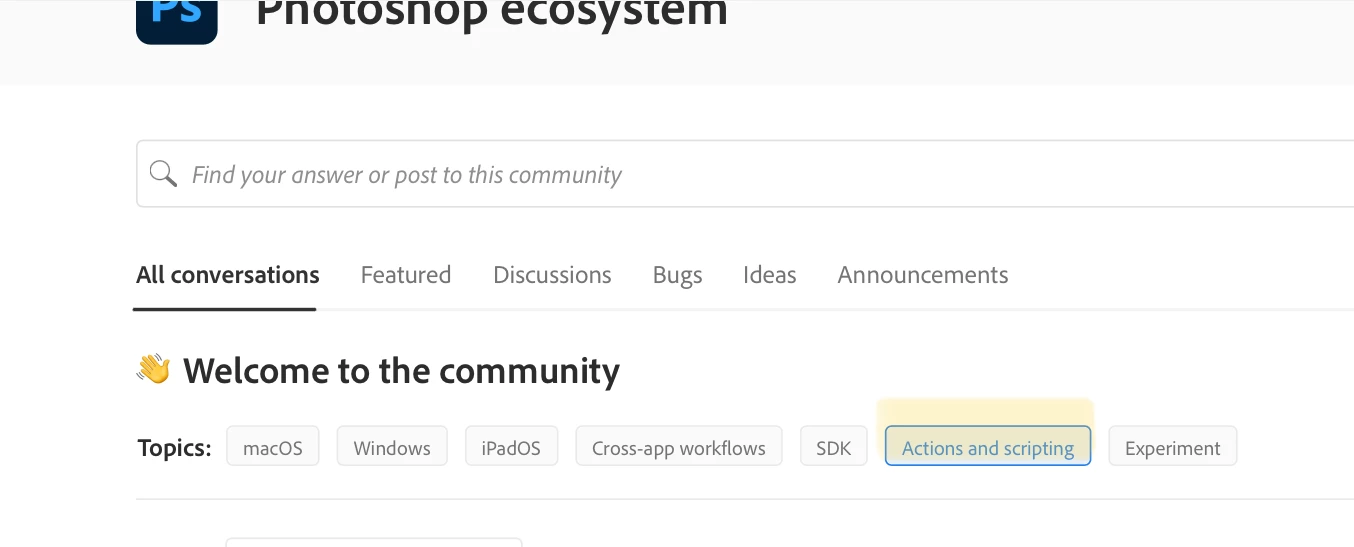The height and width of the screenshot is (547, 1354).
Task: Open the Discussions tab
Action: point(552,275)
